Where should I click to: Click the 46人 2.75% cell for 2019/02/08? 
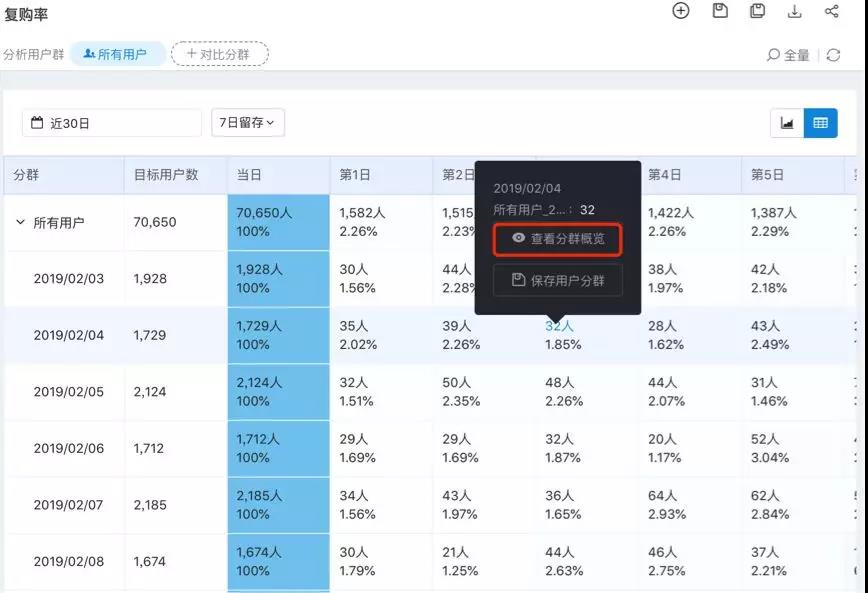pos(690,561)
